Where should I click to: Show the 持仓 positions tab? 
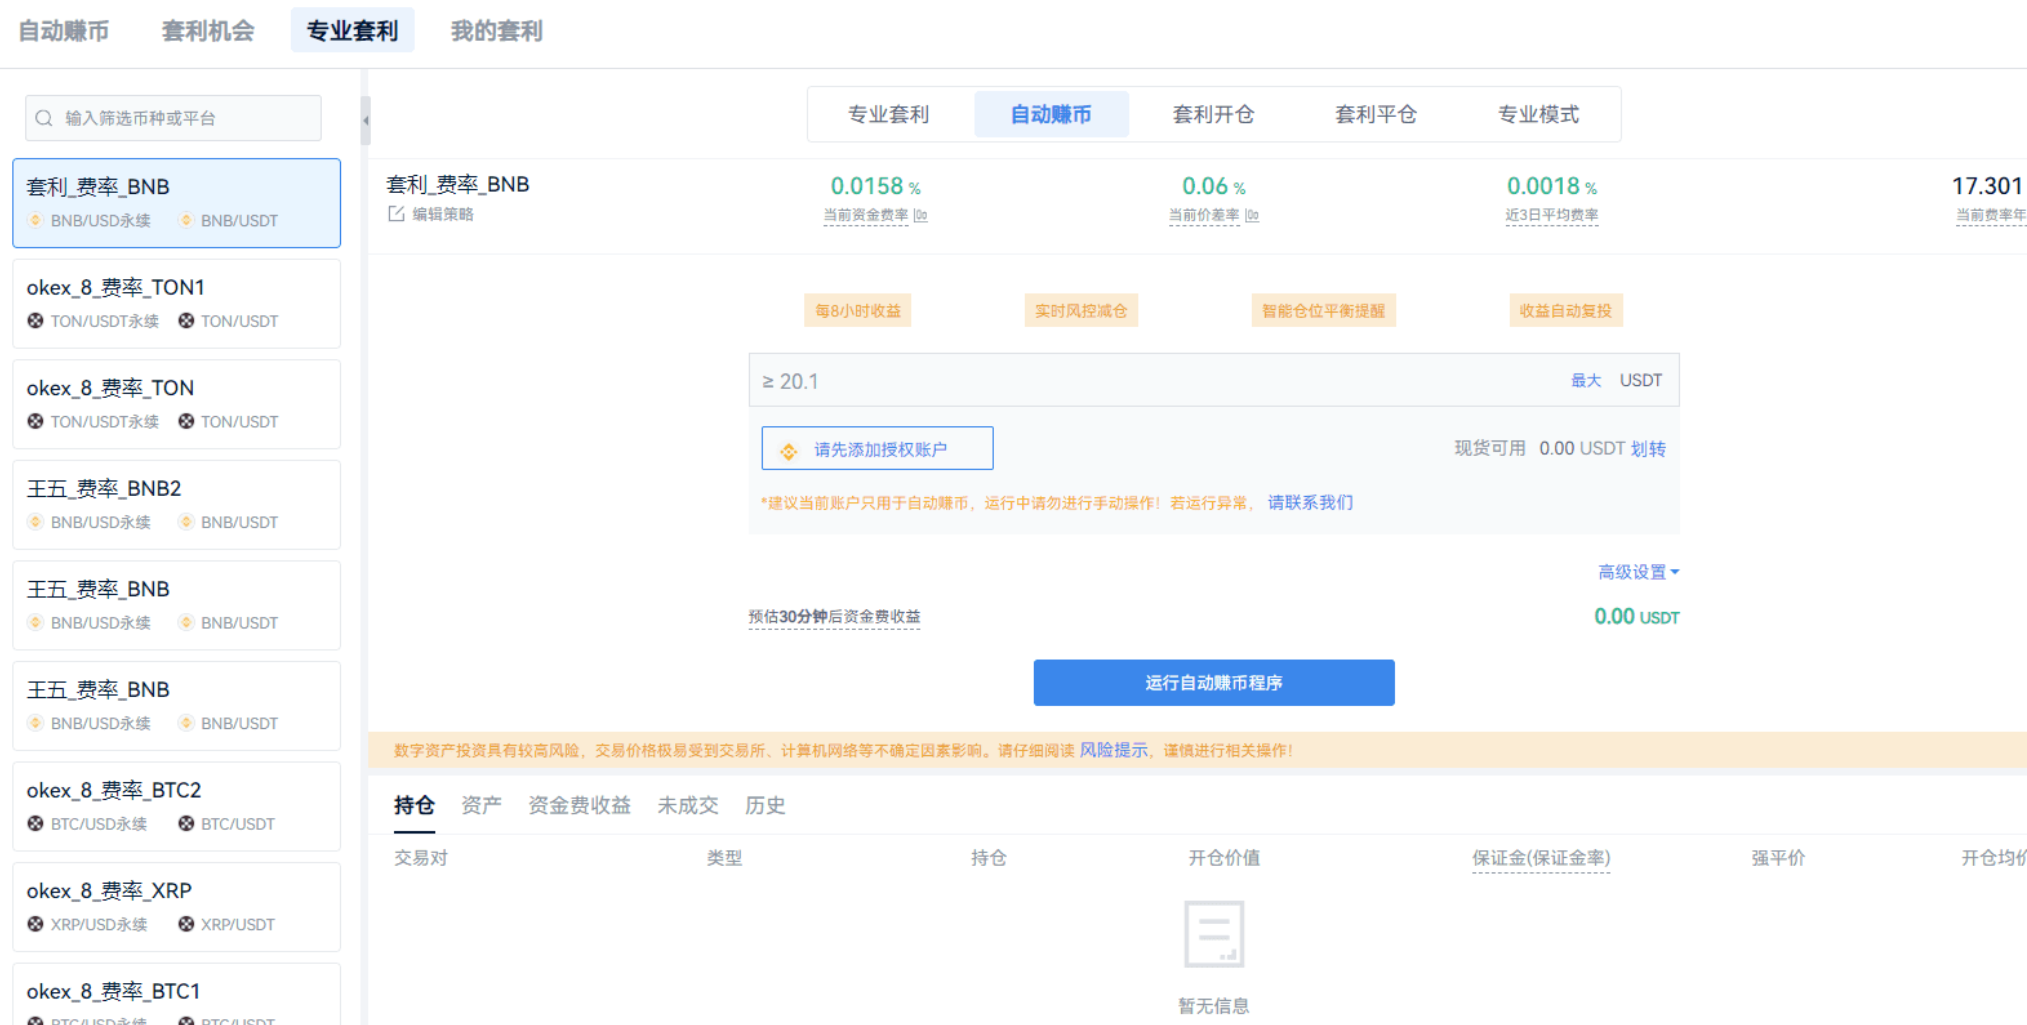[414, 805]
